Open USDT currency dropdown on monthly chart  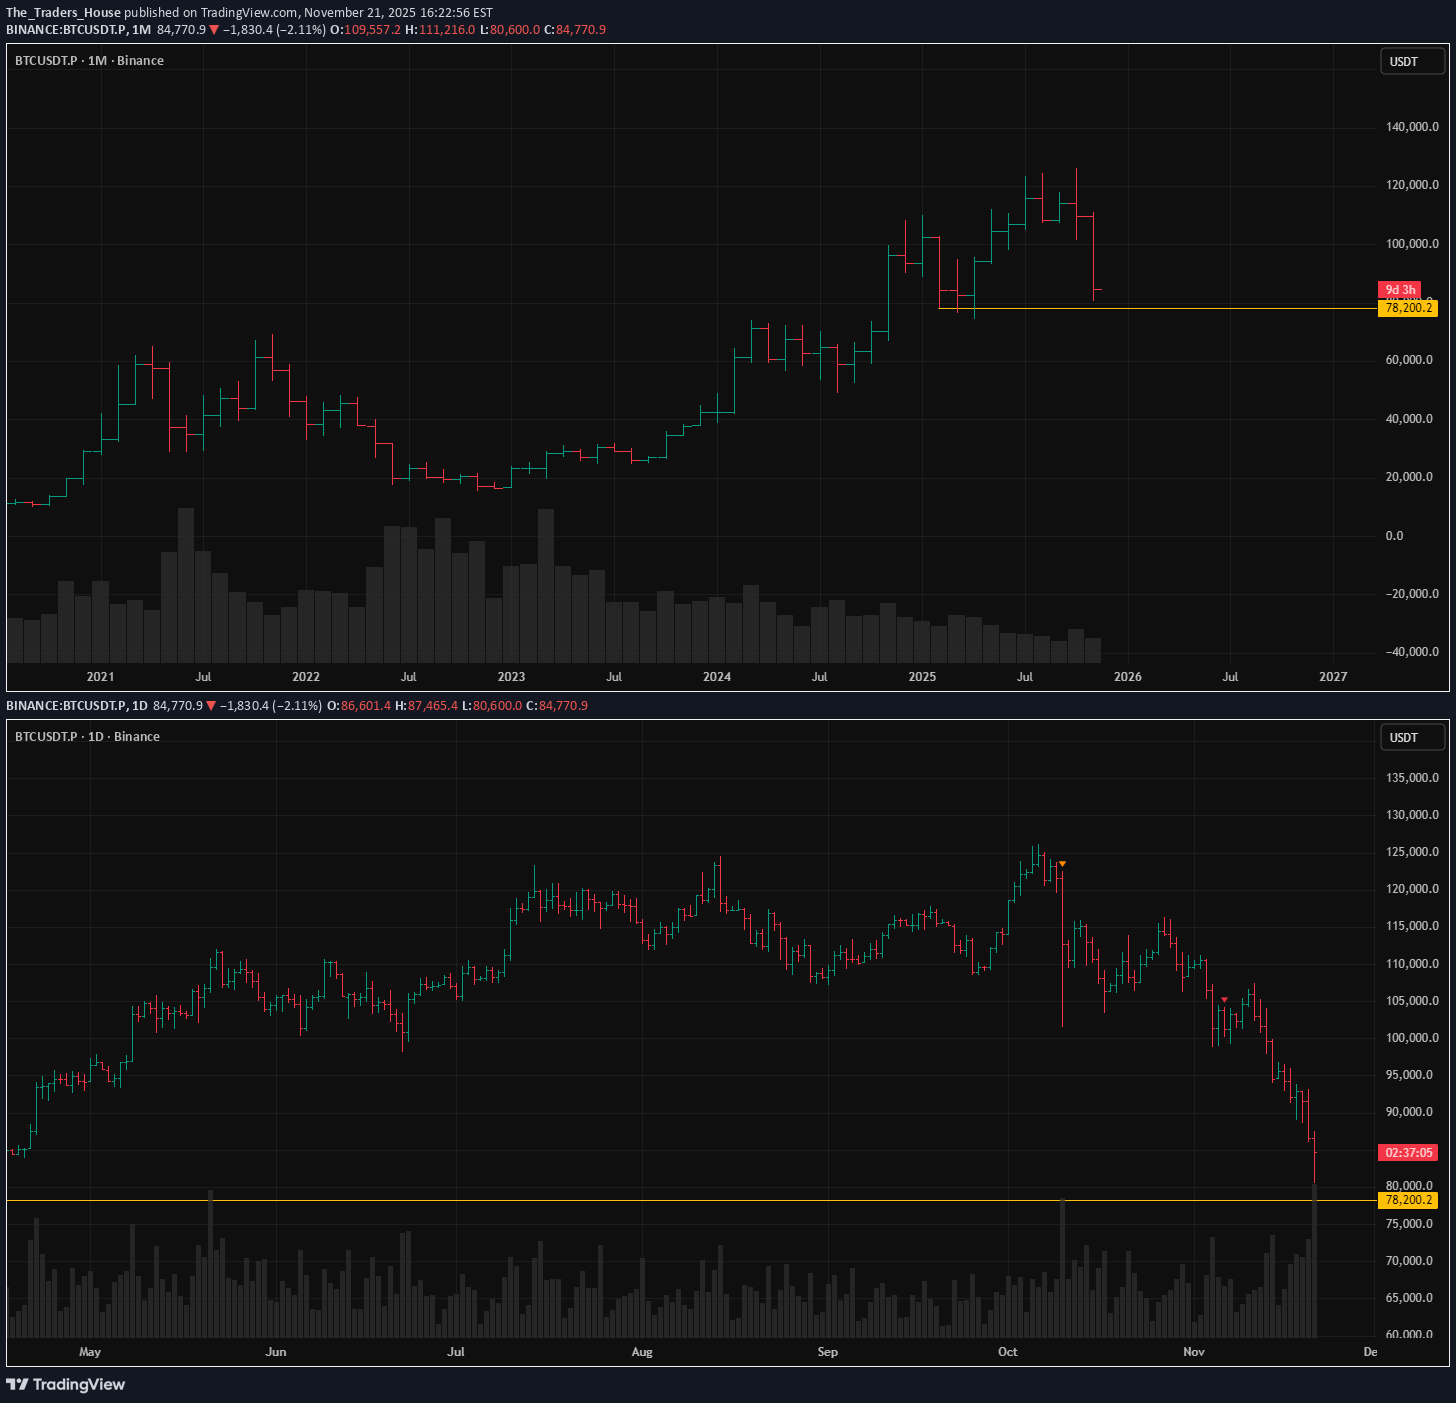point(1412,62)
